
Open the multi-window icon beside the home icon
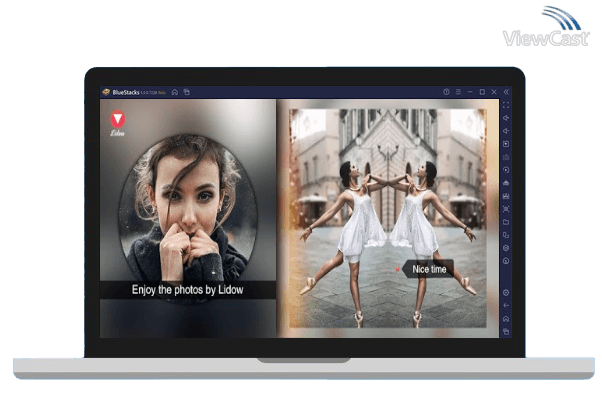(187, 92)
